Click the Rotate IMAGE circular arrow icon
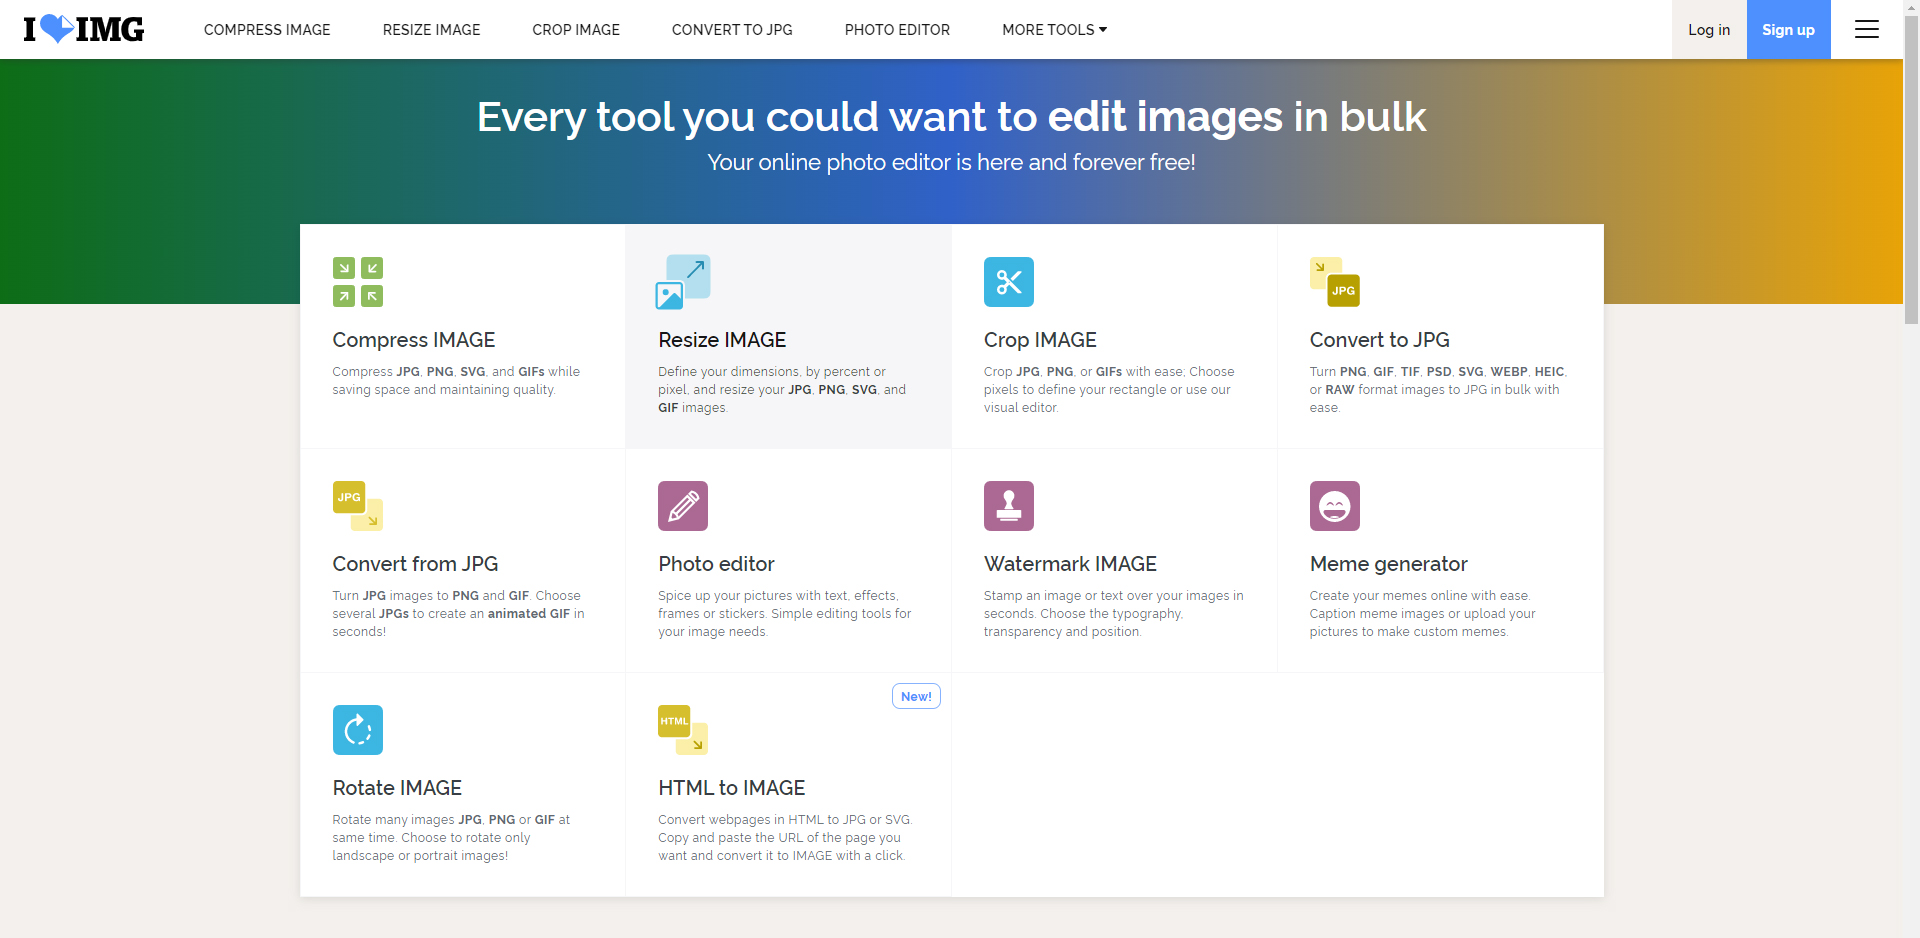1920x938 pixels. pos(358,730)
